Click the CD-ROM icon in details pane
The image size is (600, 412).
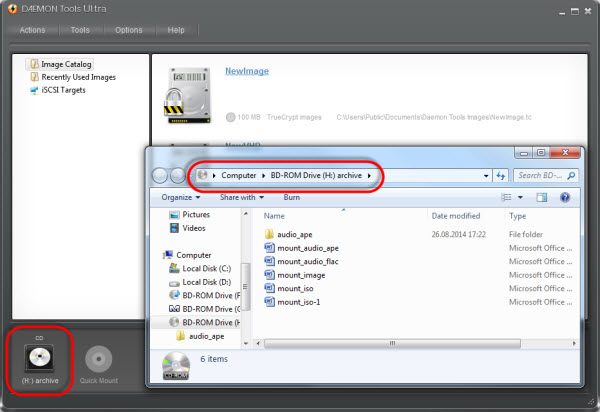[x=176, y=365]
